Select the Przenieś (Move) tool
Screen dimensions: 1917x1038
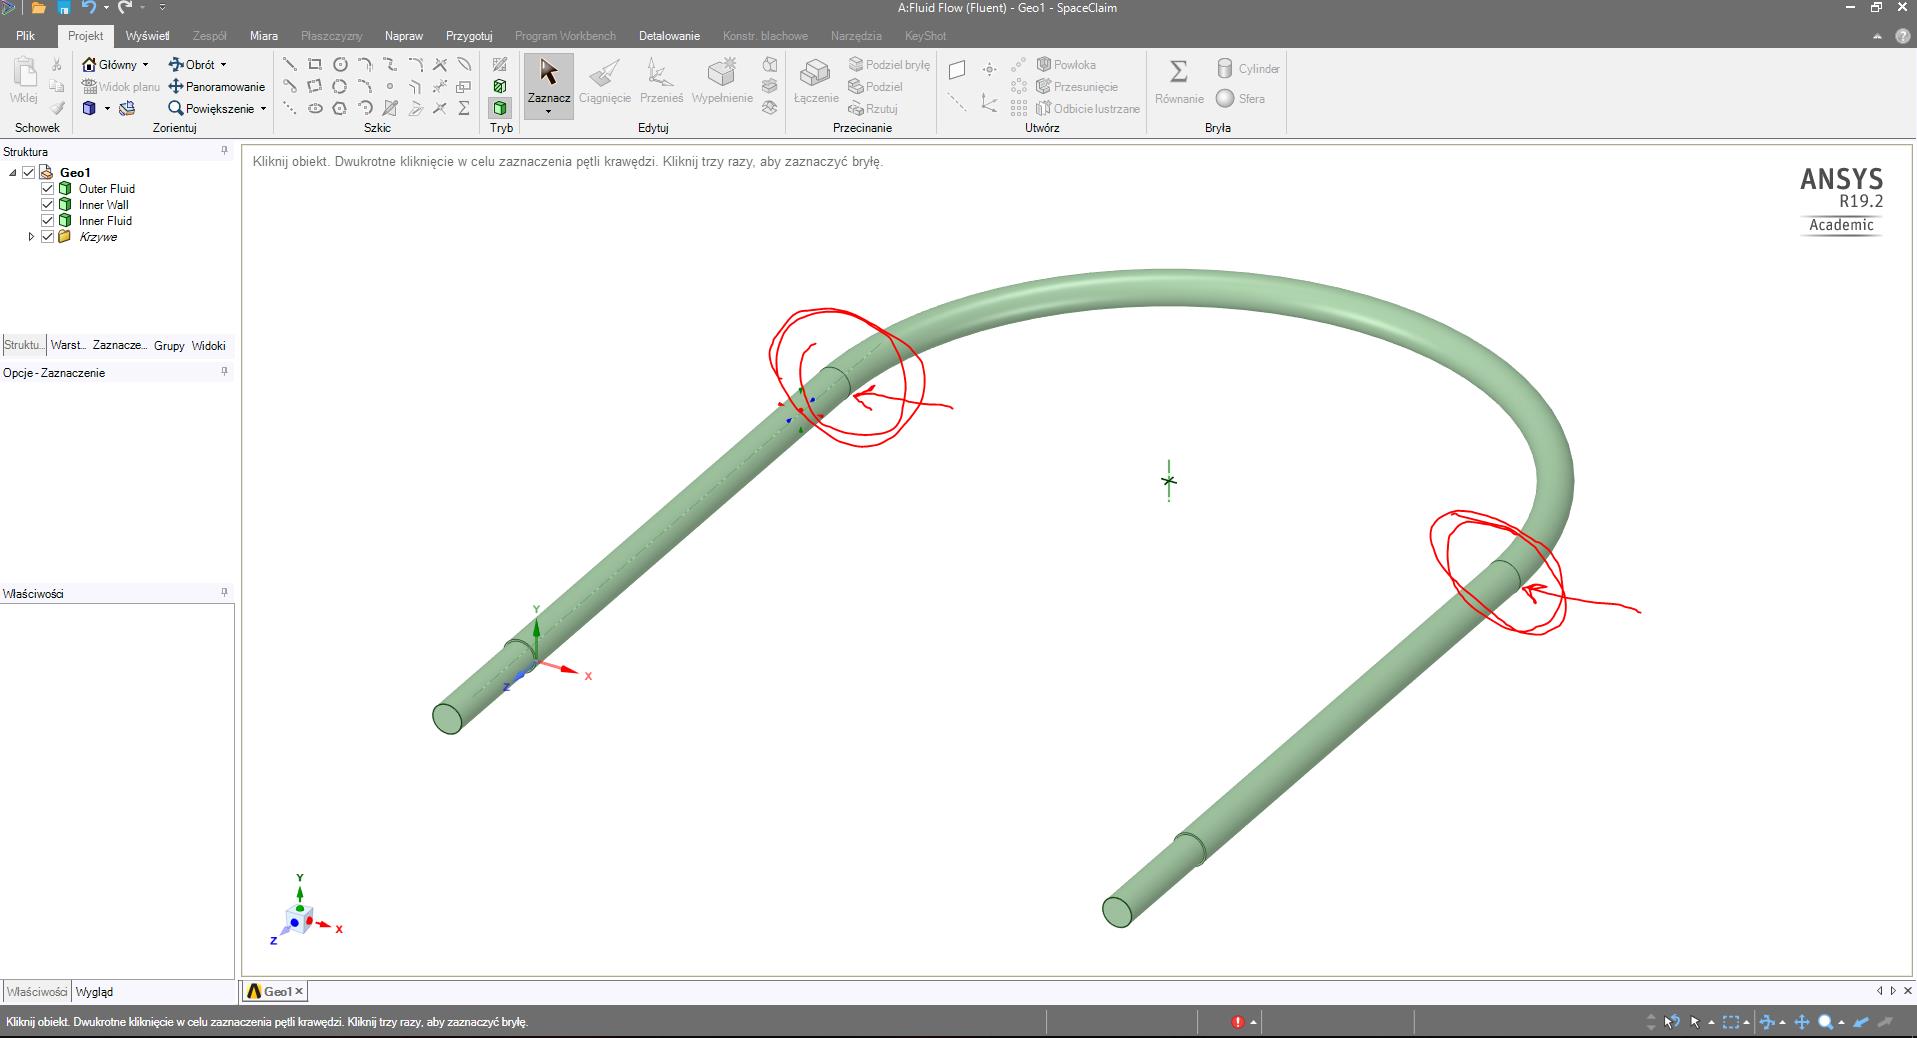click(x=660, y=83)
